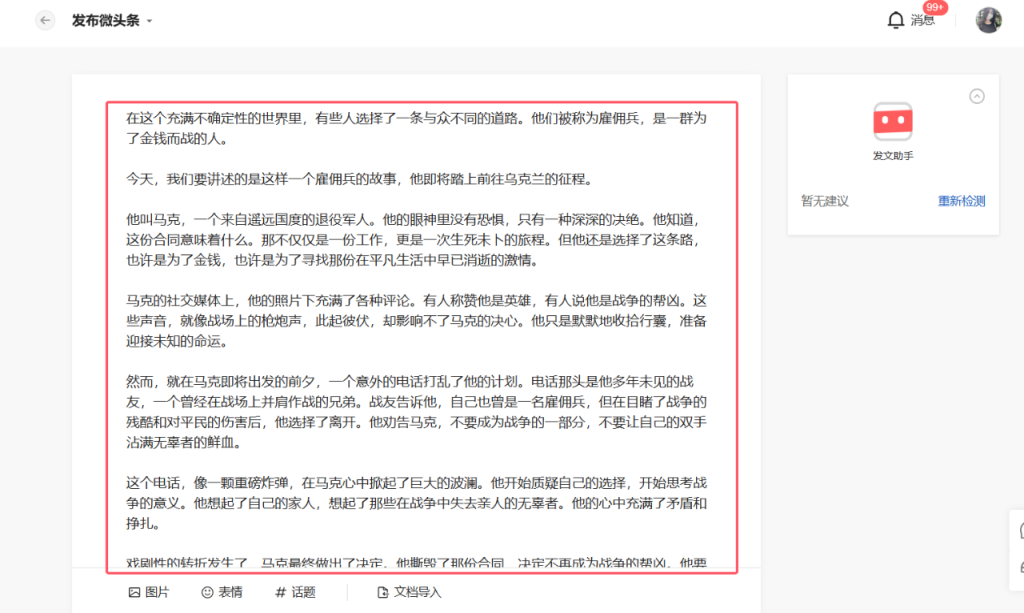Screen dimensions: 1024x613
Task: Click the red 发文助手 assistant icon
Action: pos(891,119)
